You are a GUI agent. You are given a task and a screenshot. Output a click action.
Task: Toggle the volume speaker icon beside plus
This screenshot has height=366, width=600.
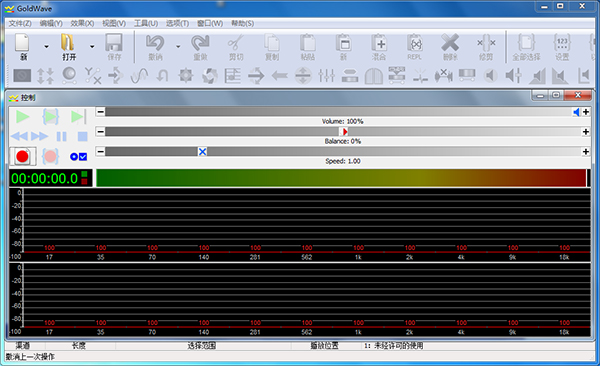coord(576,112)
